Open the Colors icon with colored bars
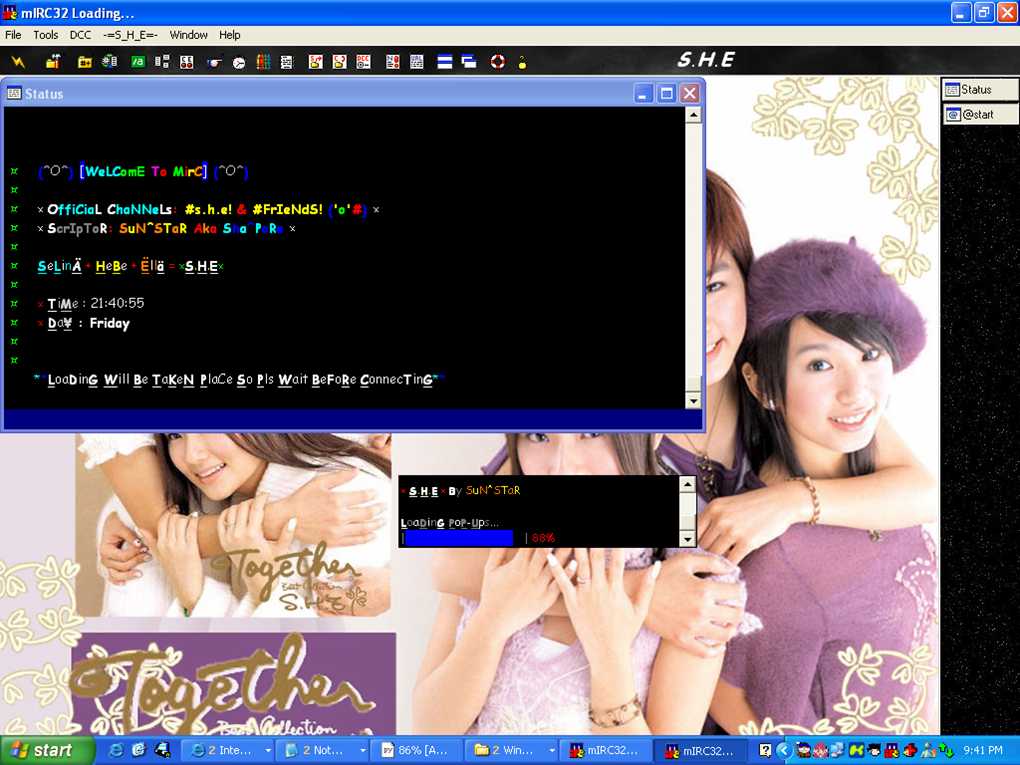The height and width of the screenshot is (765, 1020). click(x=263, y=62)
